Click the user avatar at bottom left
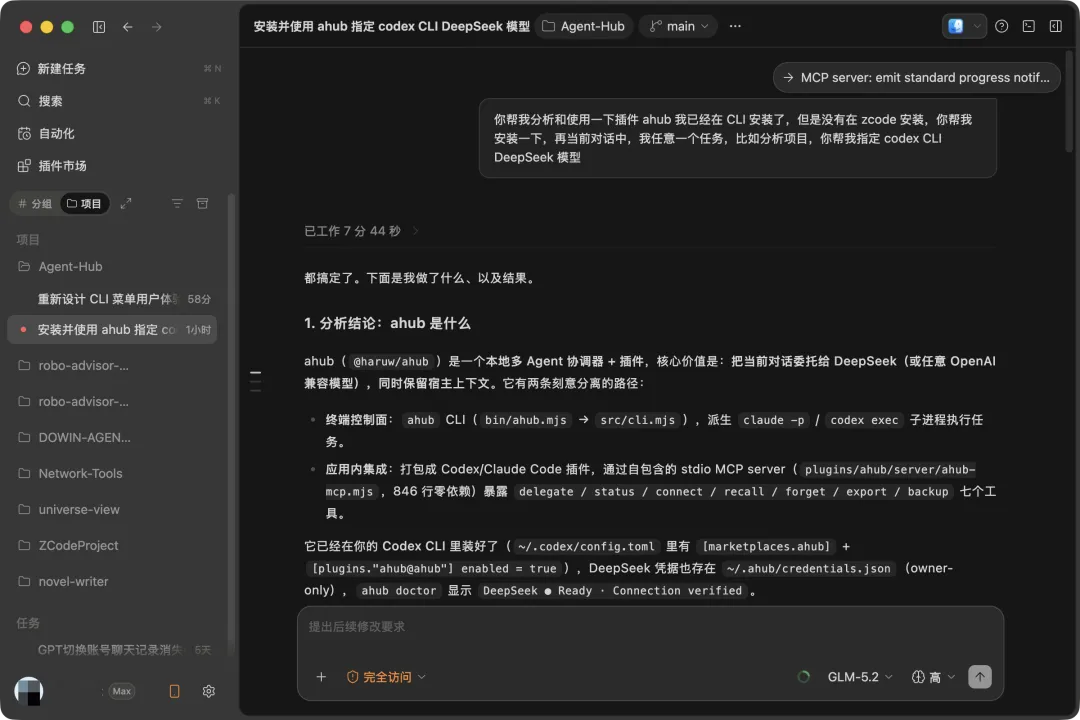The image size is (1080, 720). point(29,691)
